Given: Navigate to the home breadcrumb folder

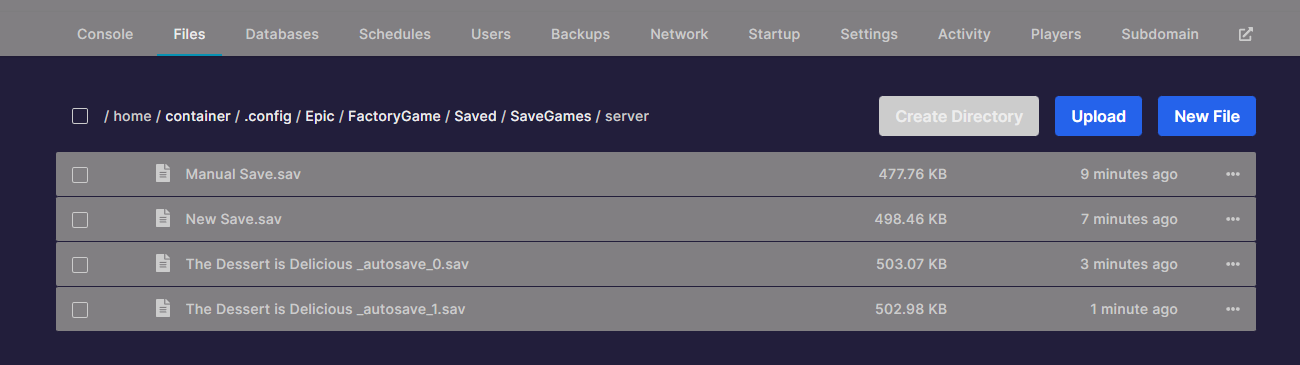Looking at the screenshot, I should pyautogui.click(x=132, y=116).
